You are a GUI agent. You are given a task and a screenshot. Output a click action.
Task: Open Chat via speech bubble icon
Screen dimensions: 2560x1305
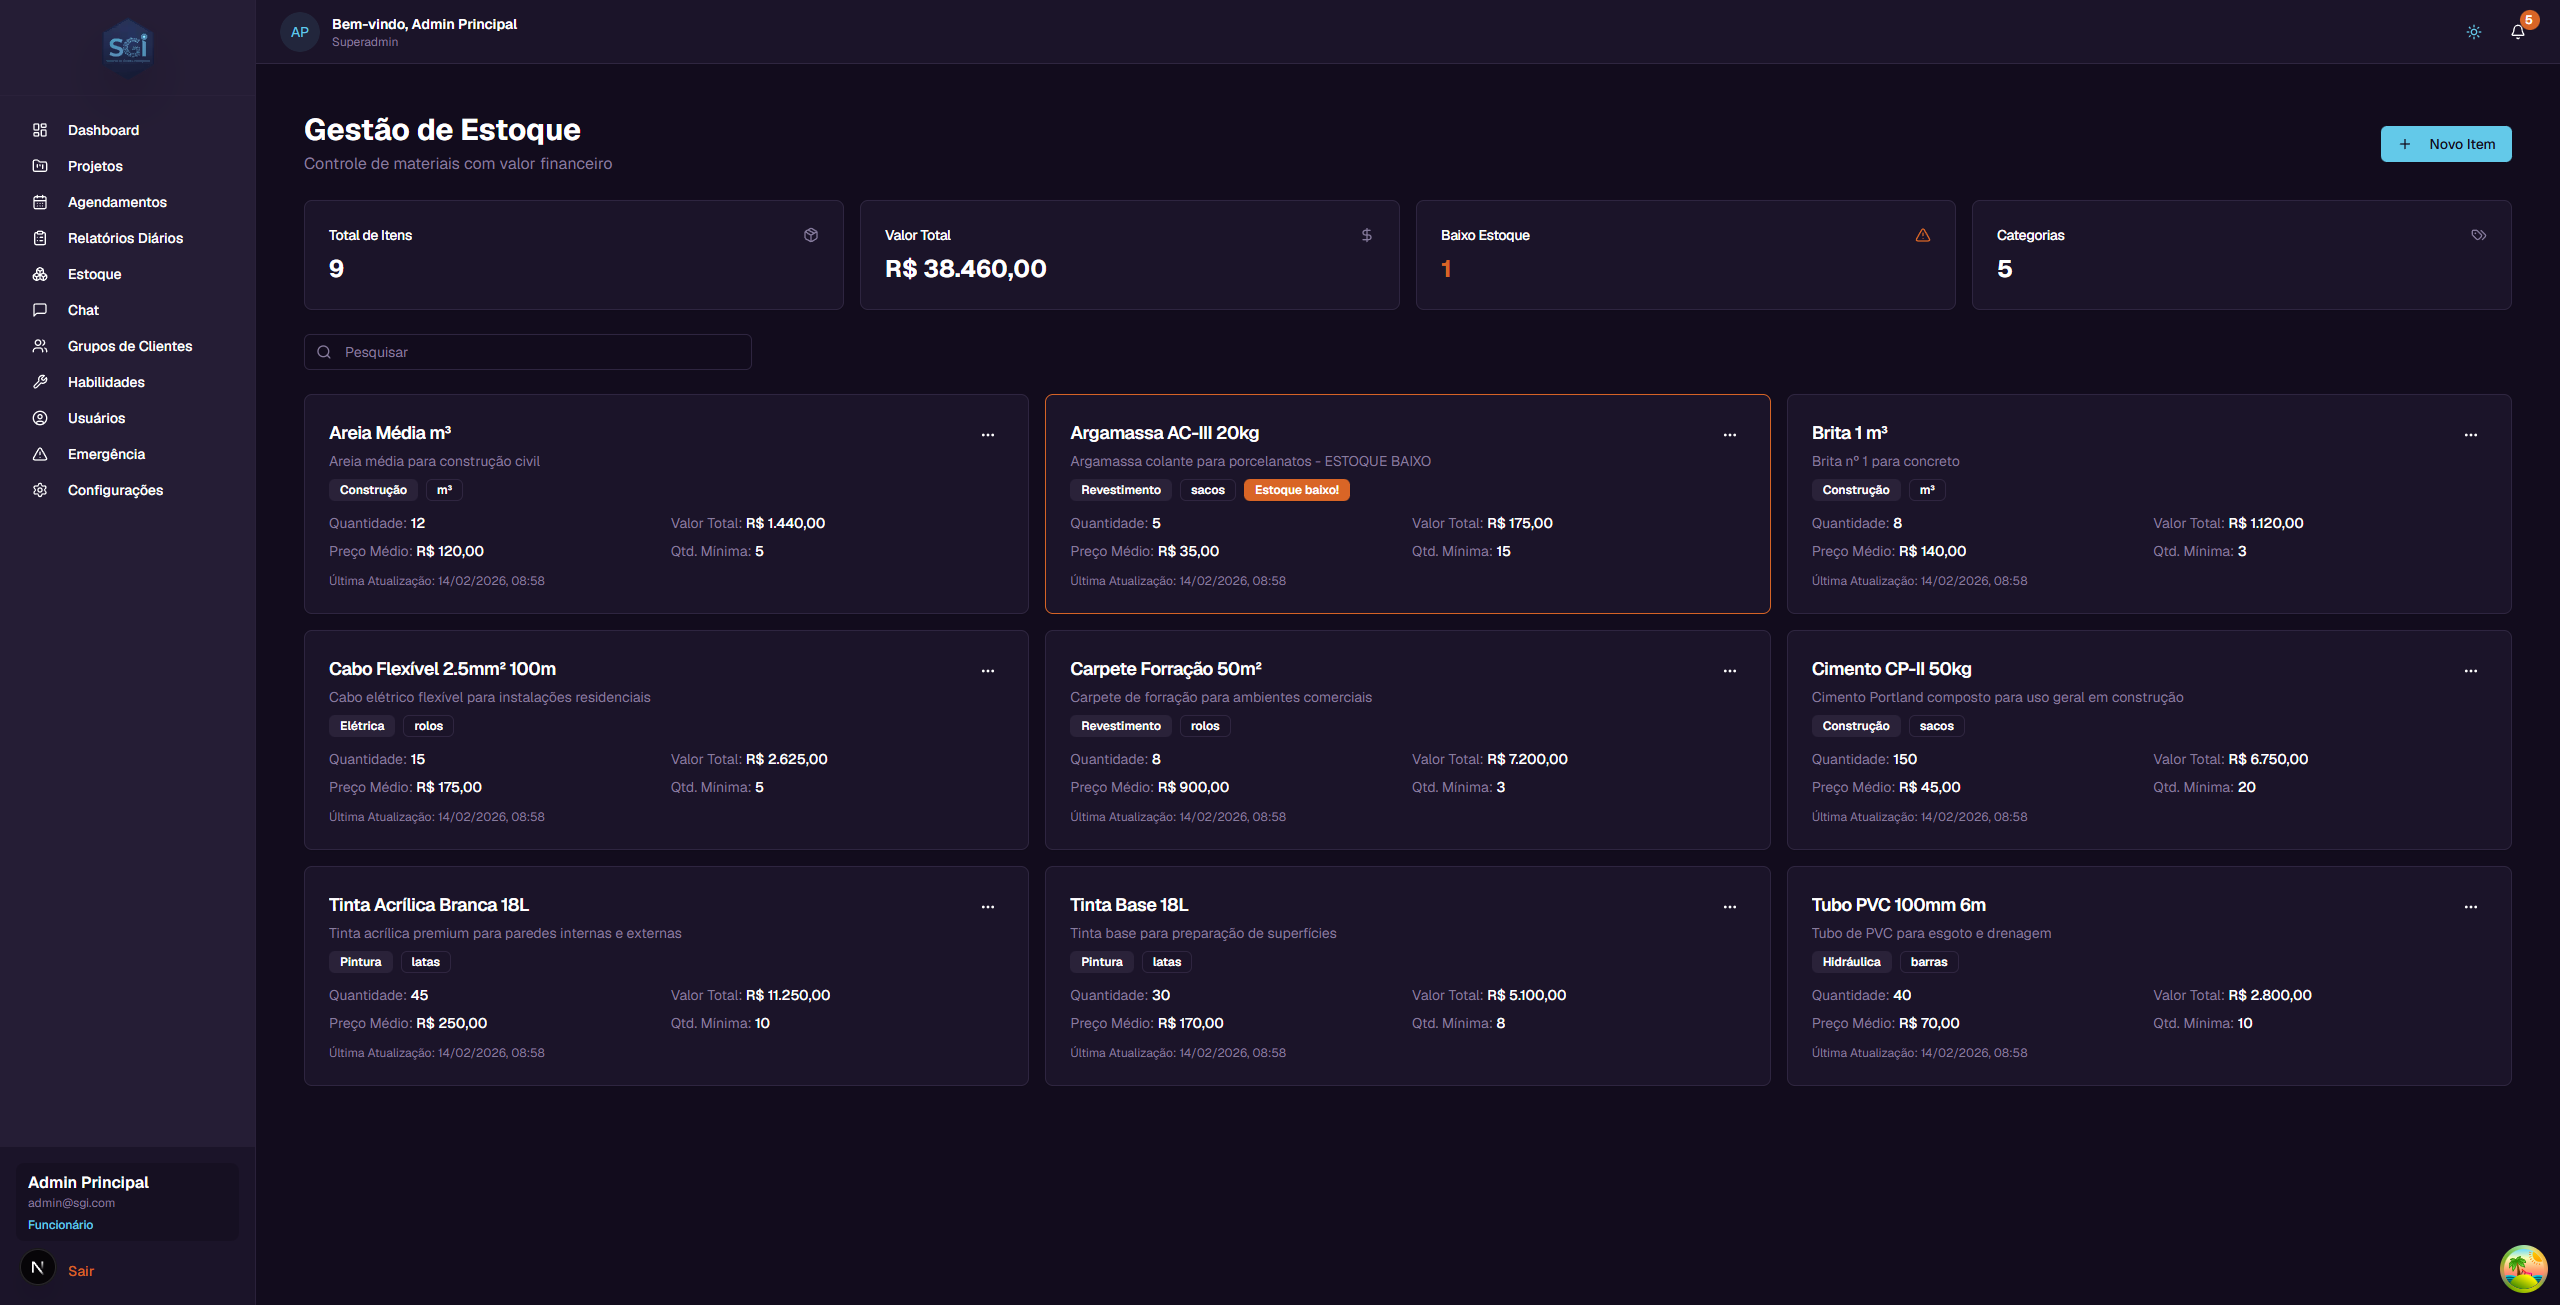click(40, 310)
